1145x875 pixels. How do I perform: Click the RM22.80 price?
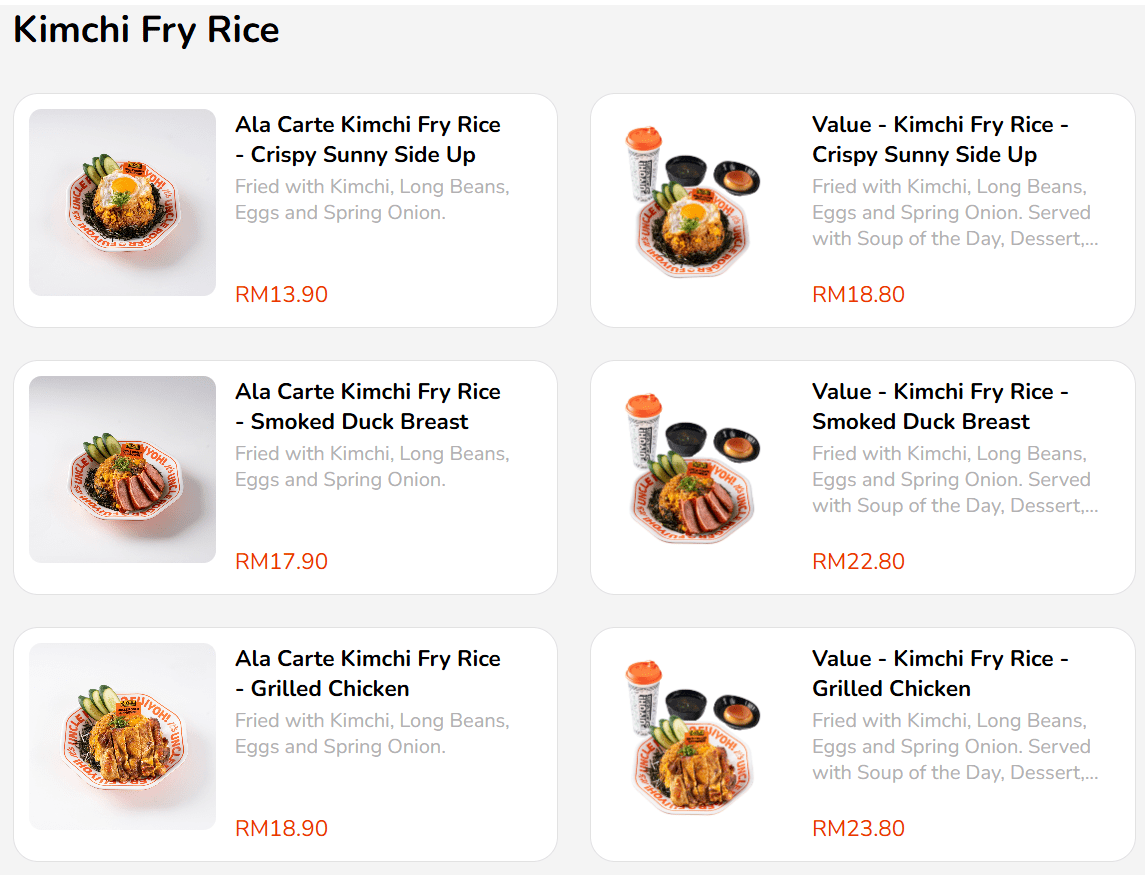pyautogui.click(x=858, y=562)
